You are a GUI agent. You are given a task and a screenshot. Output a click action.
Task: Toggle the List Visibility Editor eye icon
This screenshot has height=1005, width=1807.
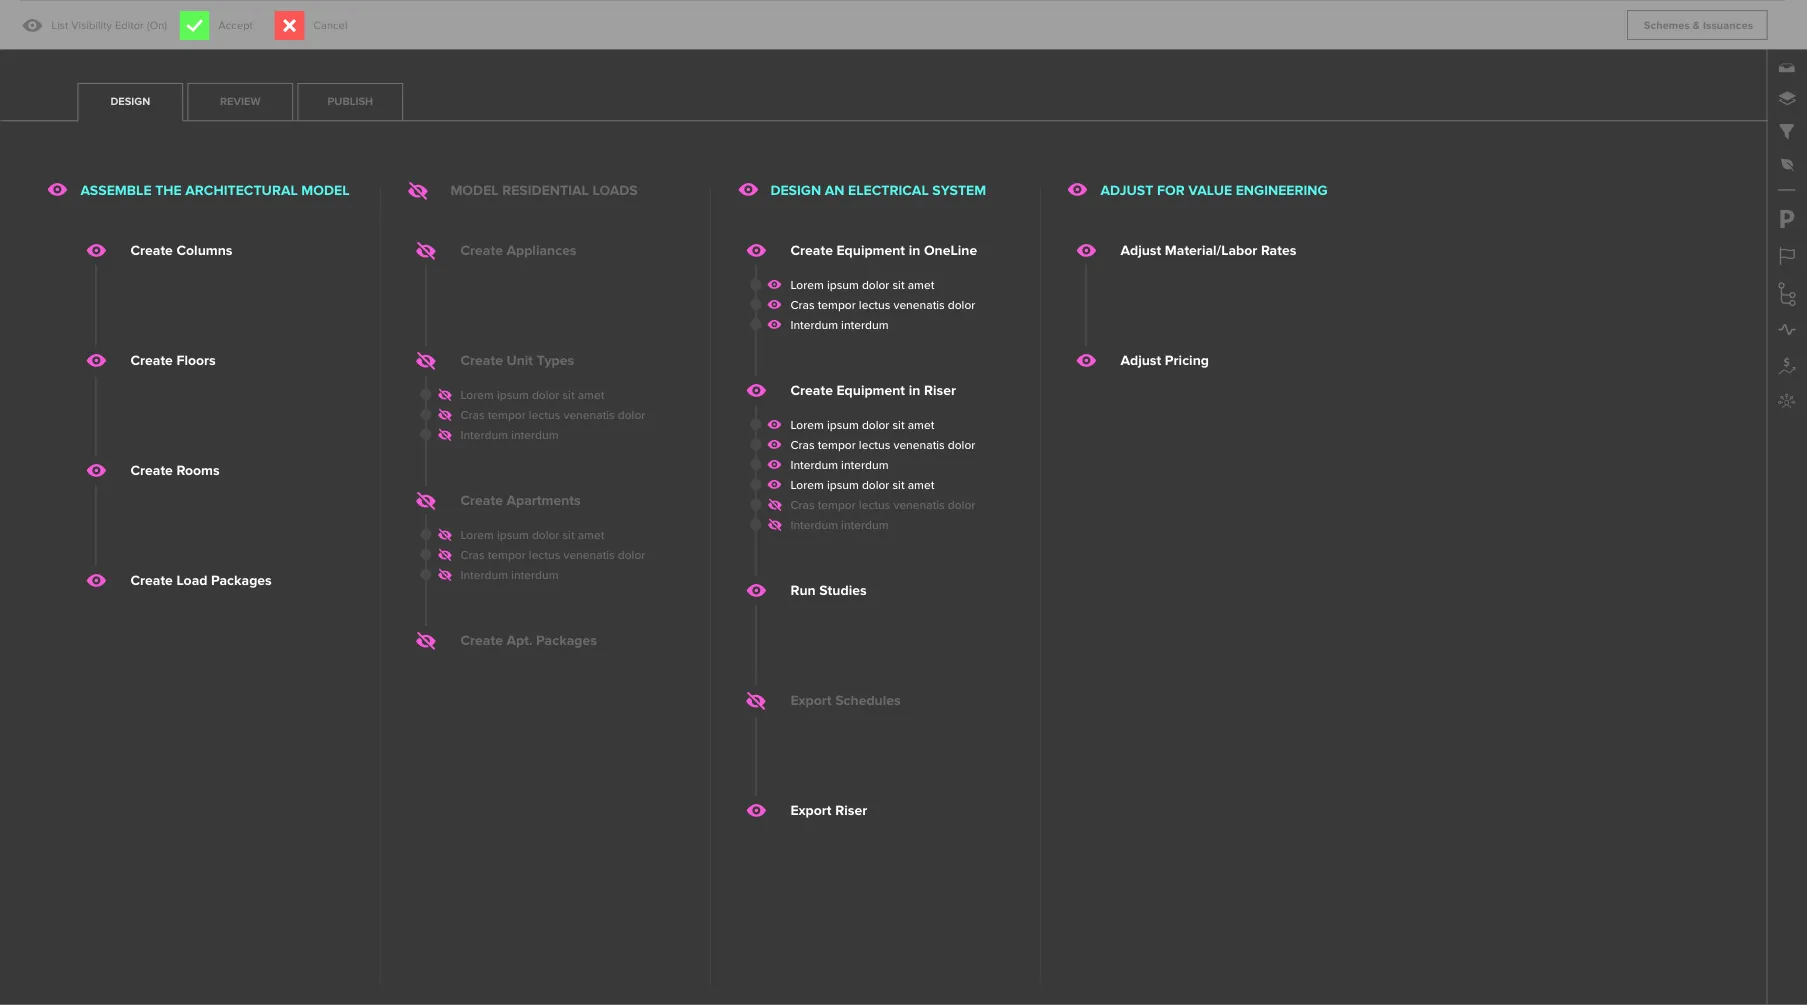pos(32,25)
